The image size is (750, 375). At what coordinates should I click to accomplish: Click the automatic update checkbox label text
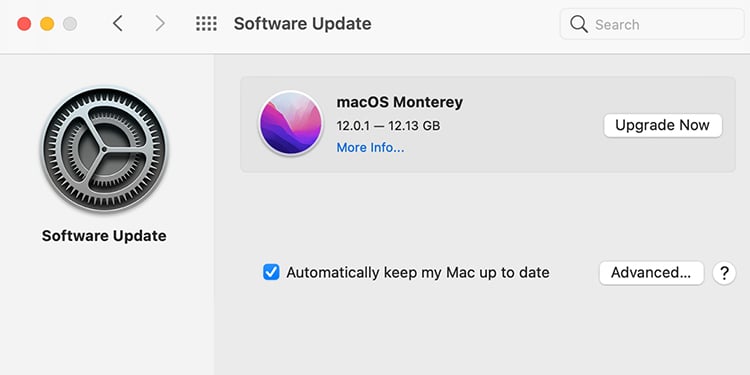(x=418, y=273)
